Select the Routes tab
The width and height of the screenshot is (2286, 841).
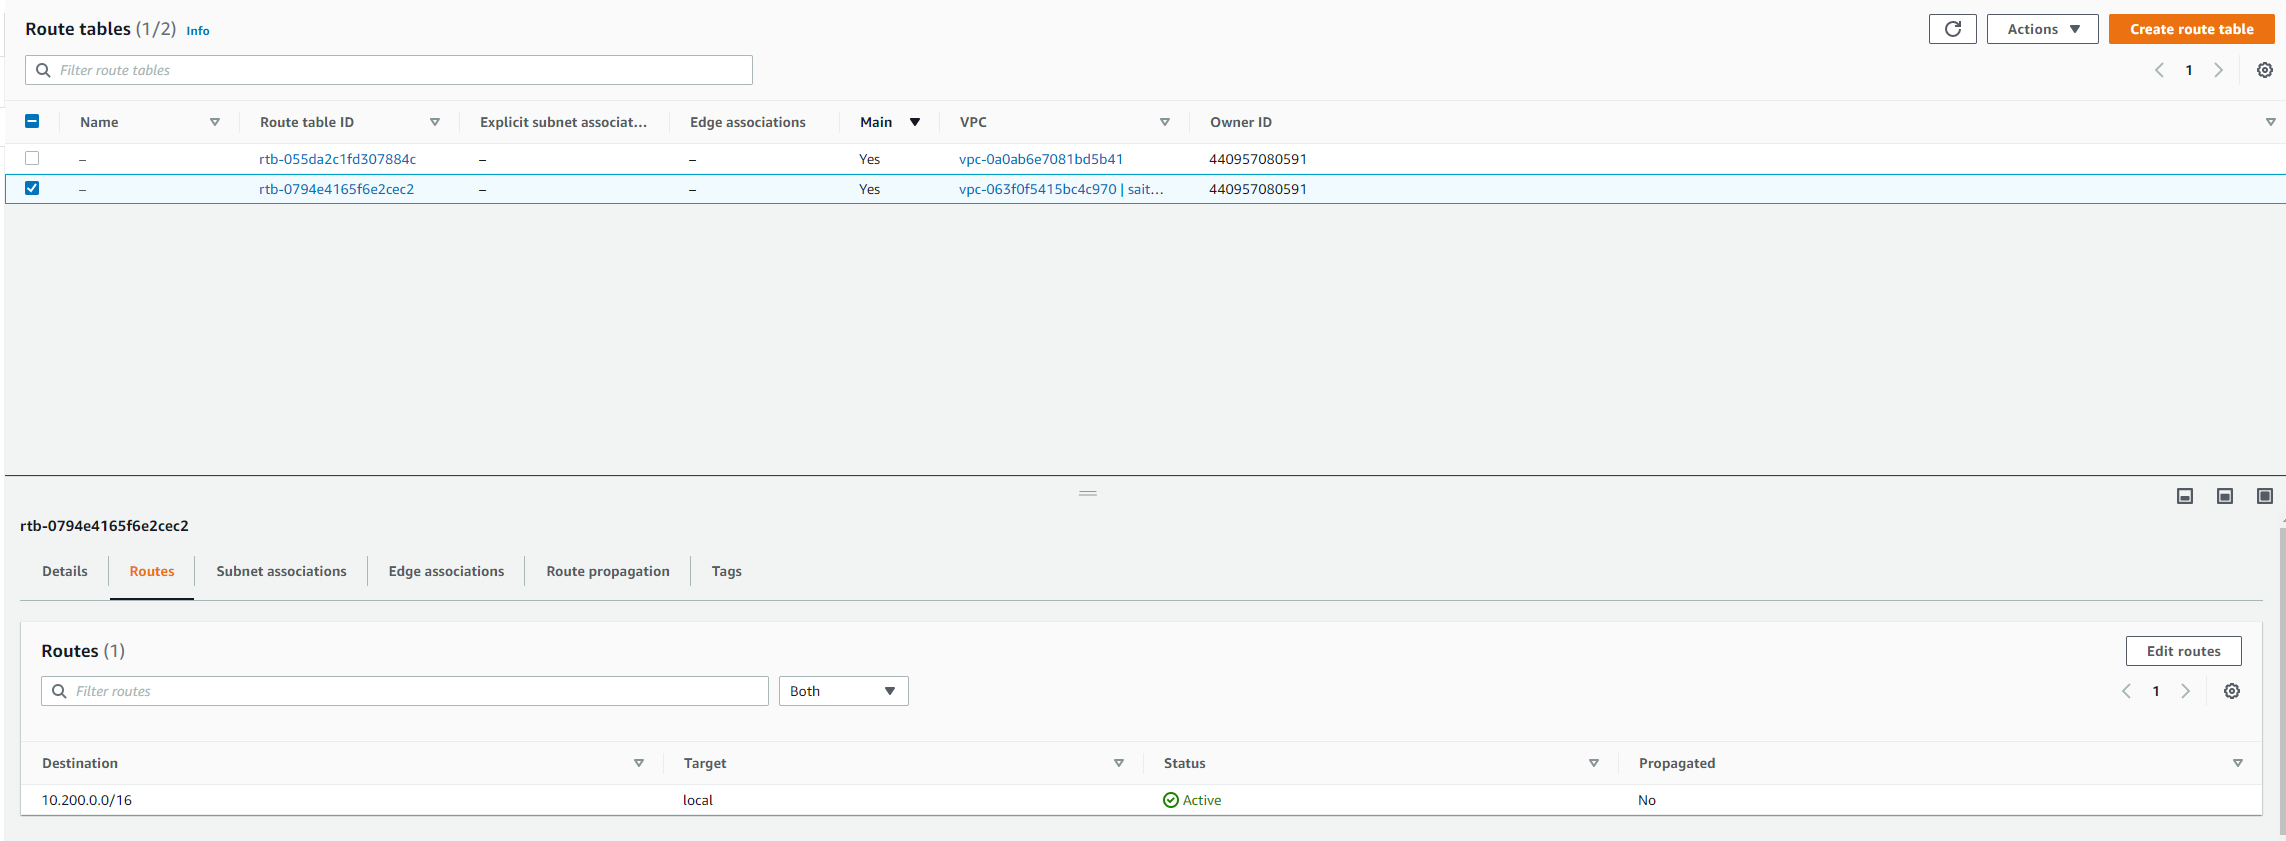click(x=152, y=571)
